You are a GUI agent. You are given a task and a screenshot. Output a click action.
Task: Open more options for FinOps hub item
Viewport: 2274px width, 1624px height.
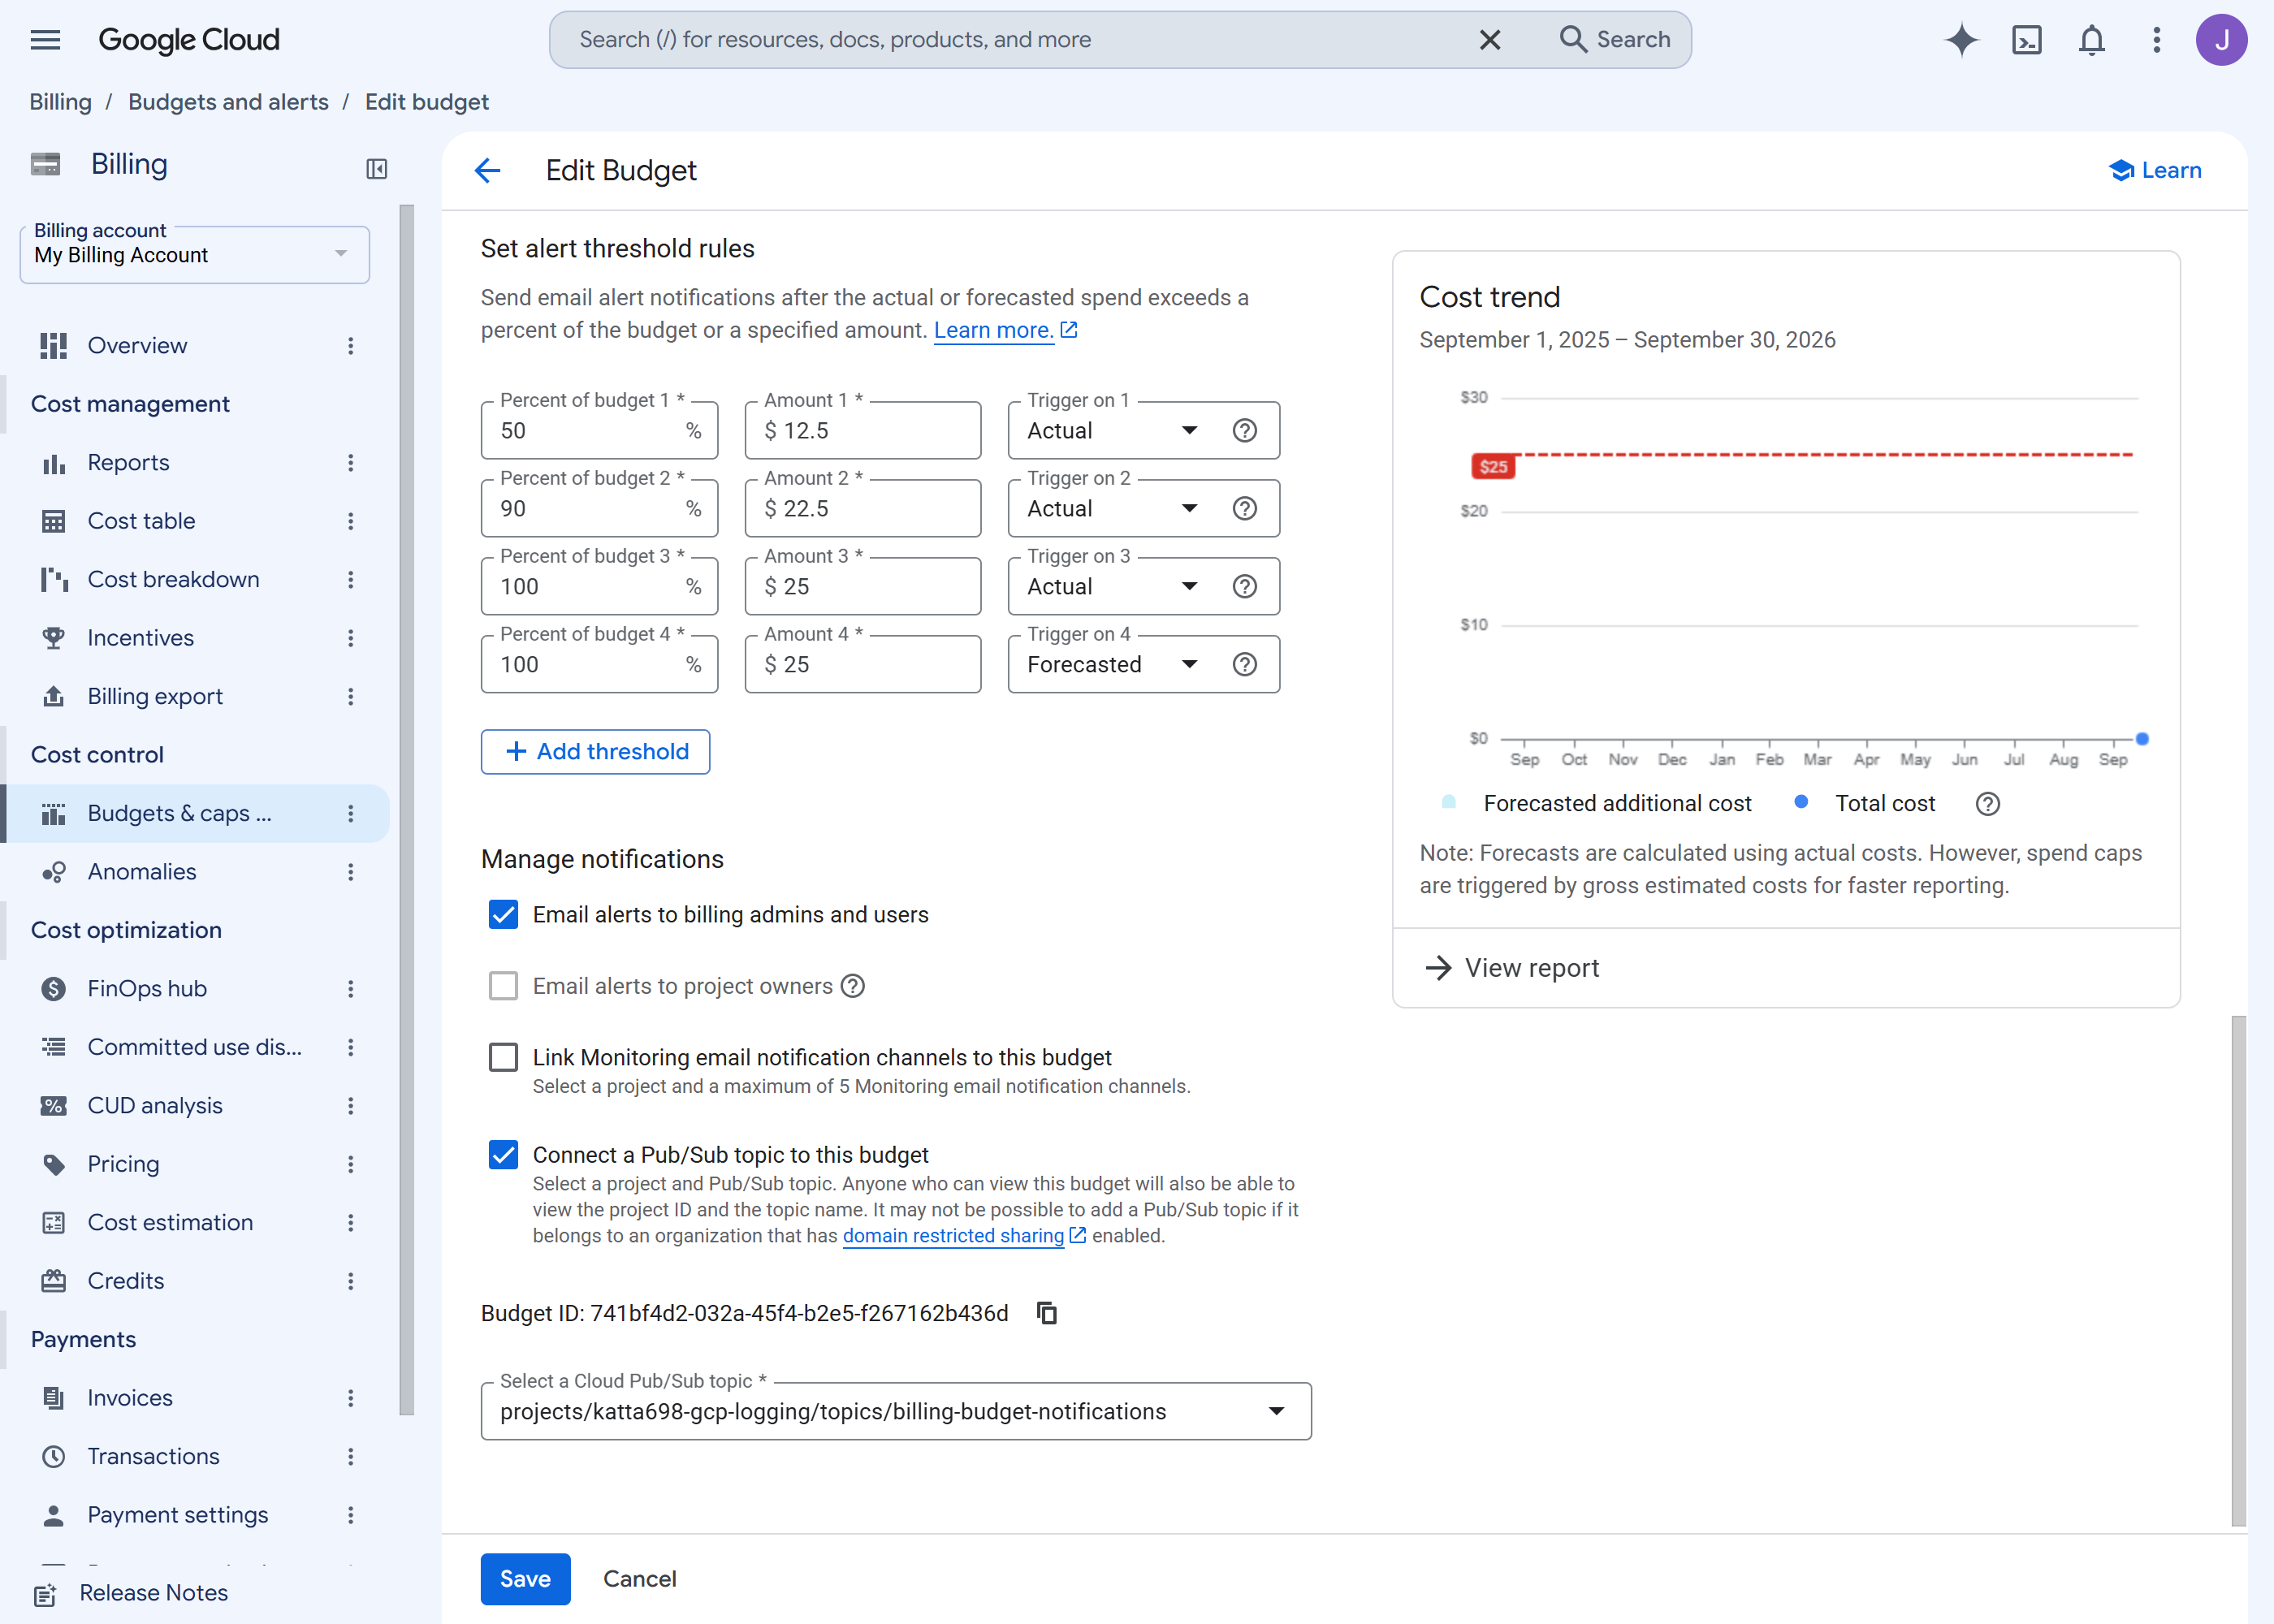(351, 989)
